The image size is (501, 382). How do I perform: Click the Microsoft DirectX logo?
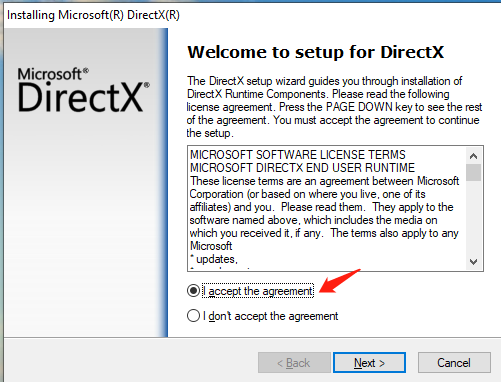83,89
